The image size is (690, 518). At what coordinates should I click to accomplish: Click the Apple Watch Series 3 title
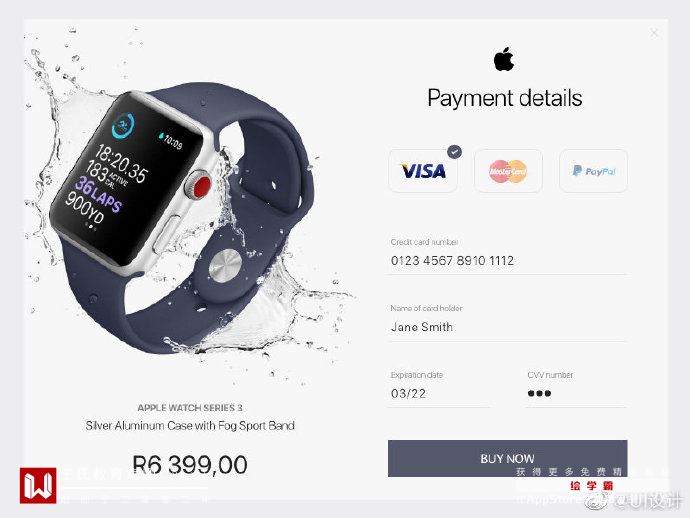pyautogui.click(x=190, y=408)
